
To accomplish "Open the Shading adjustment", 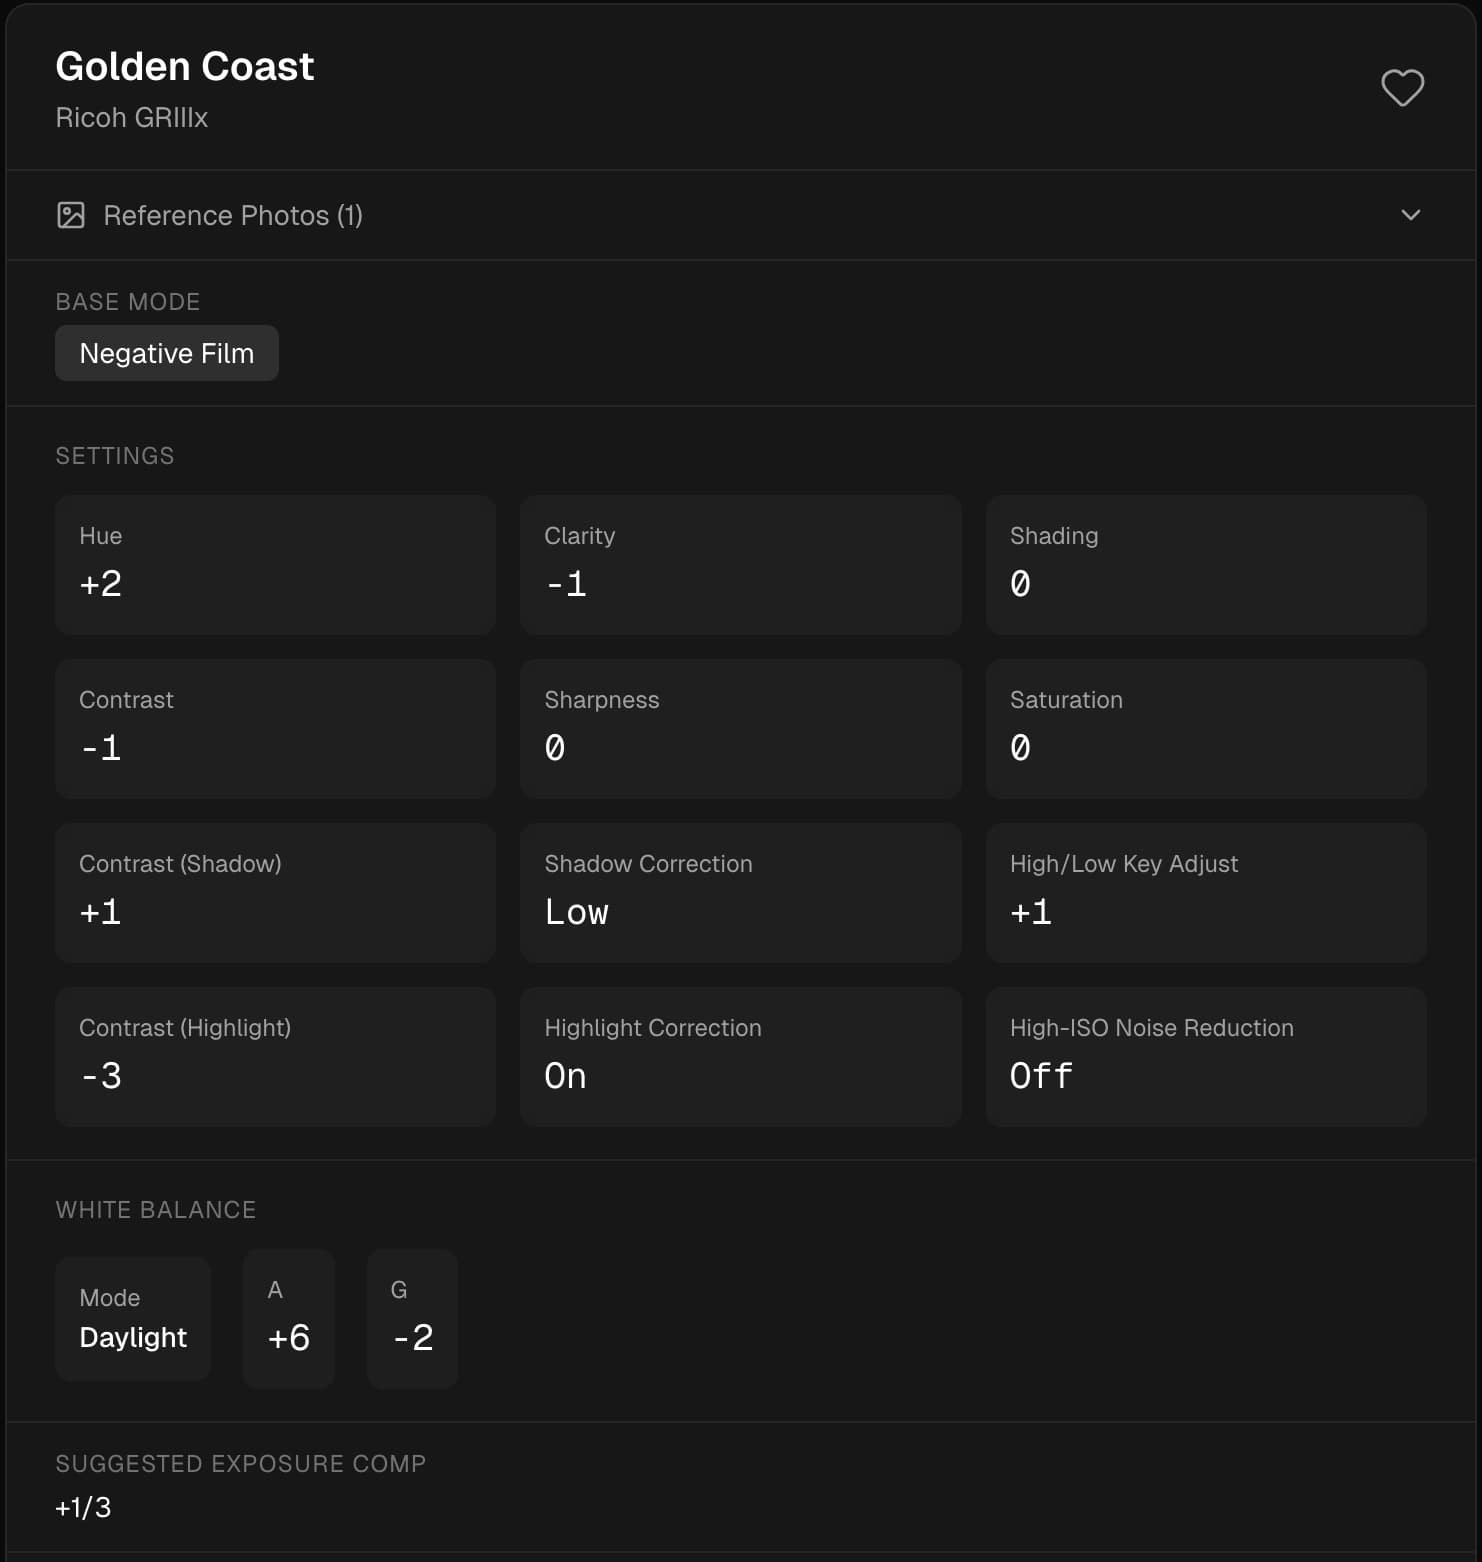I will (x=1205, y=564).
